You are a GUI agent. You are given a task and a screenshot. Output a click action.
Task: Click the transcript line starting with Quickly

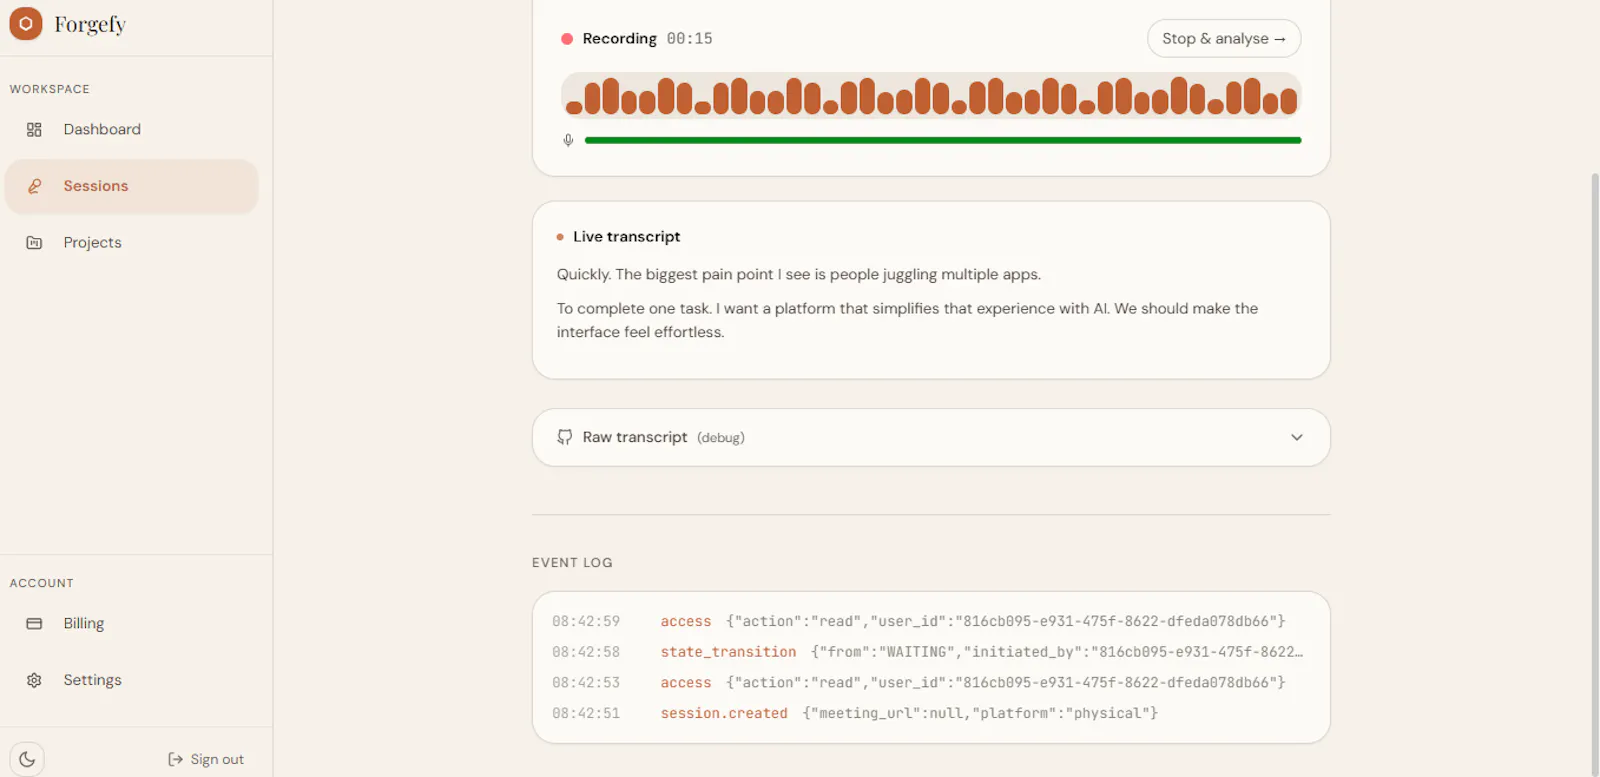[799, 274]
